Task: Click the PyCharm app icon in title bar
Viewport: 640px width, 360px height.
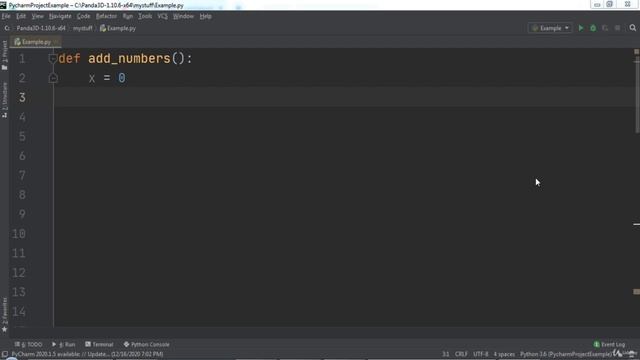Action: coord(3,5)
